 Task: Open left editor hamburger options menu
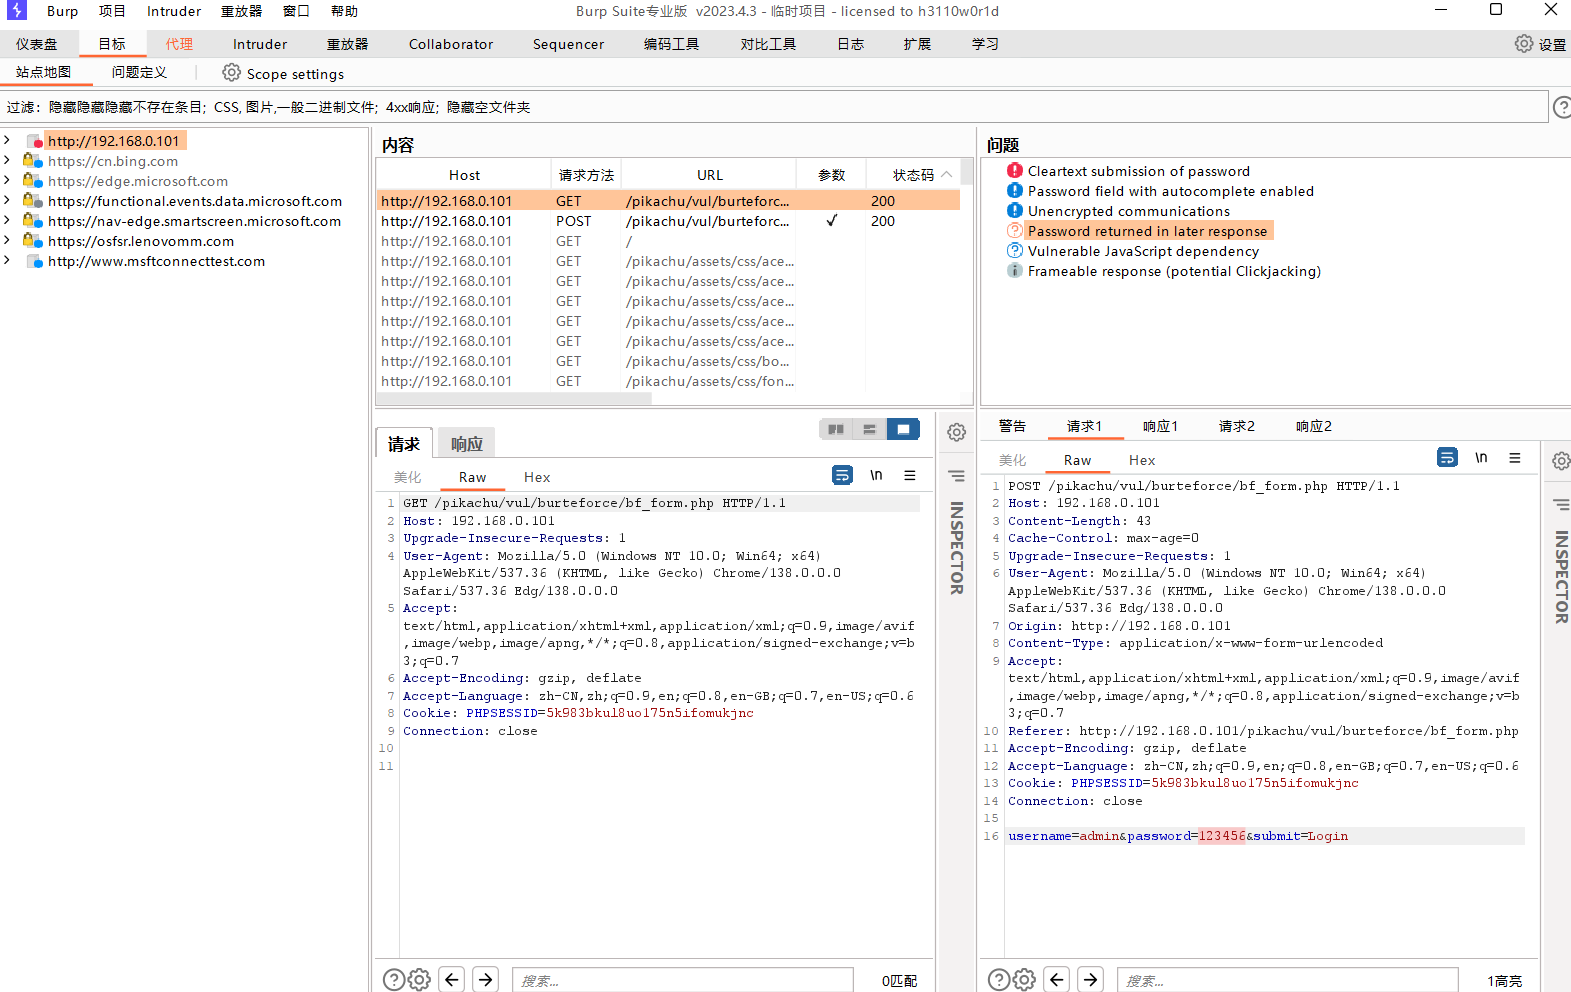(x=910, y=475)
